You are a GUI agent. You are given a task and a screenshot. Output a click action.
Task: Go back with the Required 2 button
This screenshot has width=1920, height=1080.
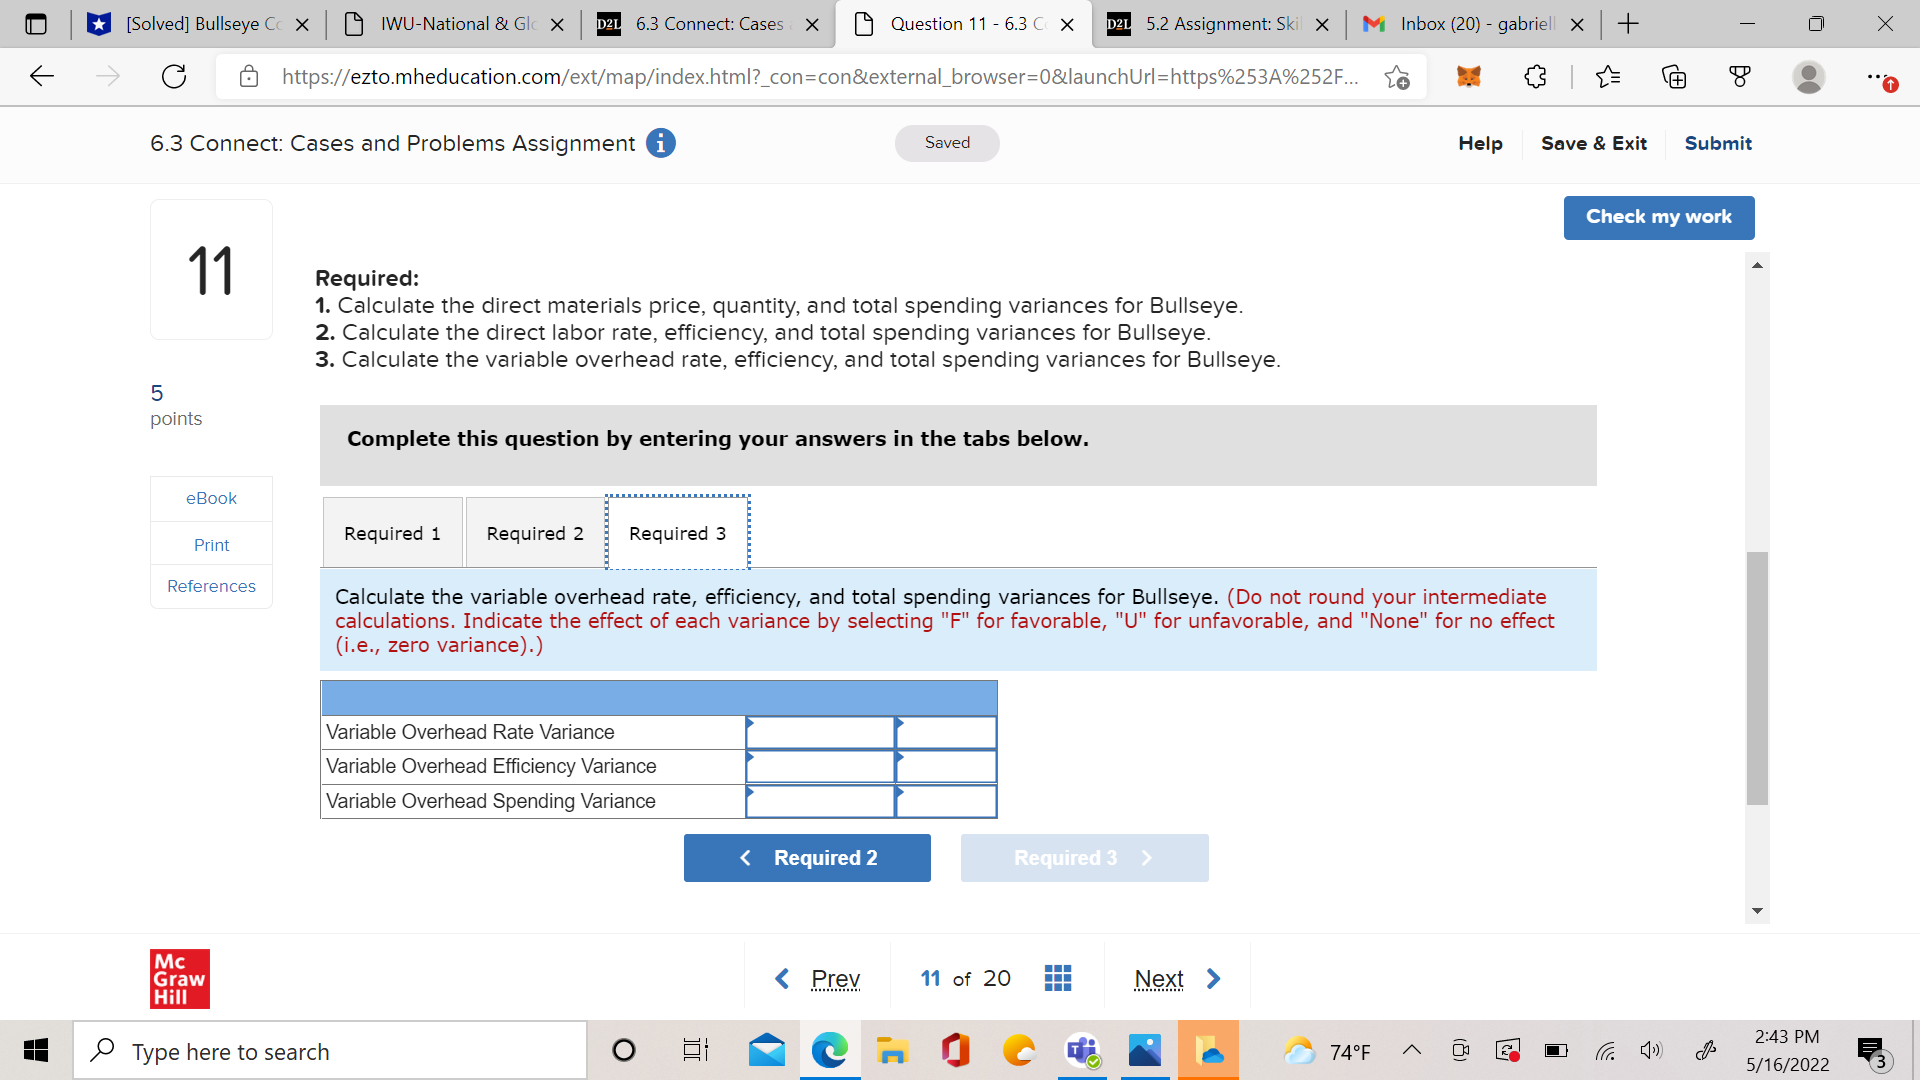point(807,858)
